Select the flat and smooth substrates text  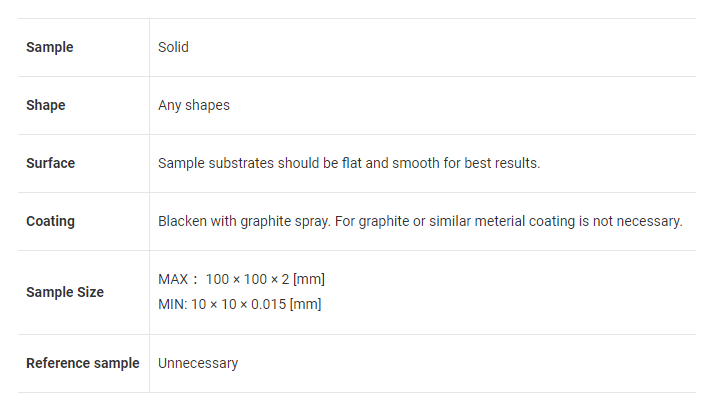pyautogui.click(x=349, y=163)
